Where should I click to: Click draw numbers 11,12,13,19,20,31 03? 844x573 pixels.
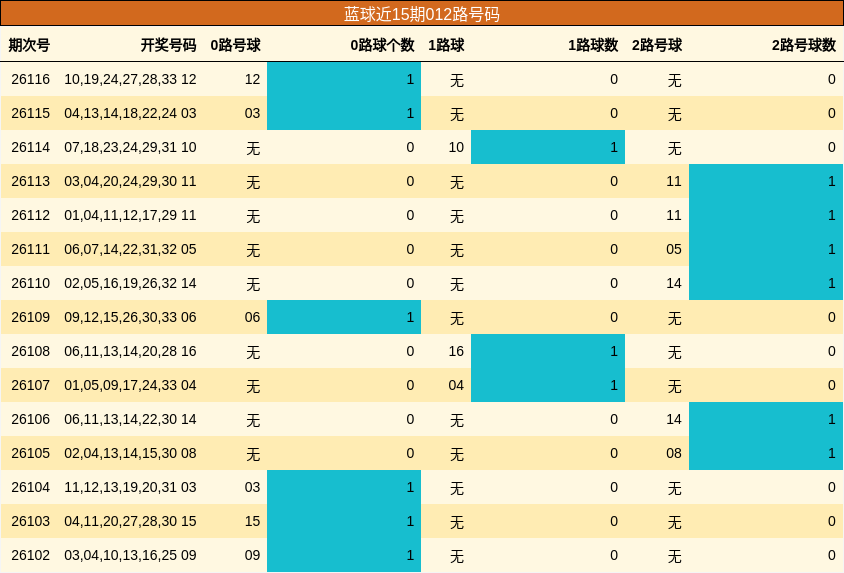130,487
